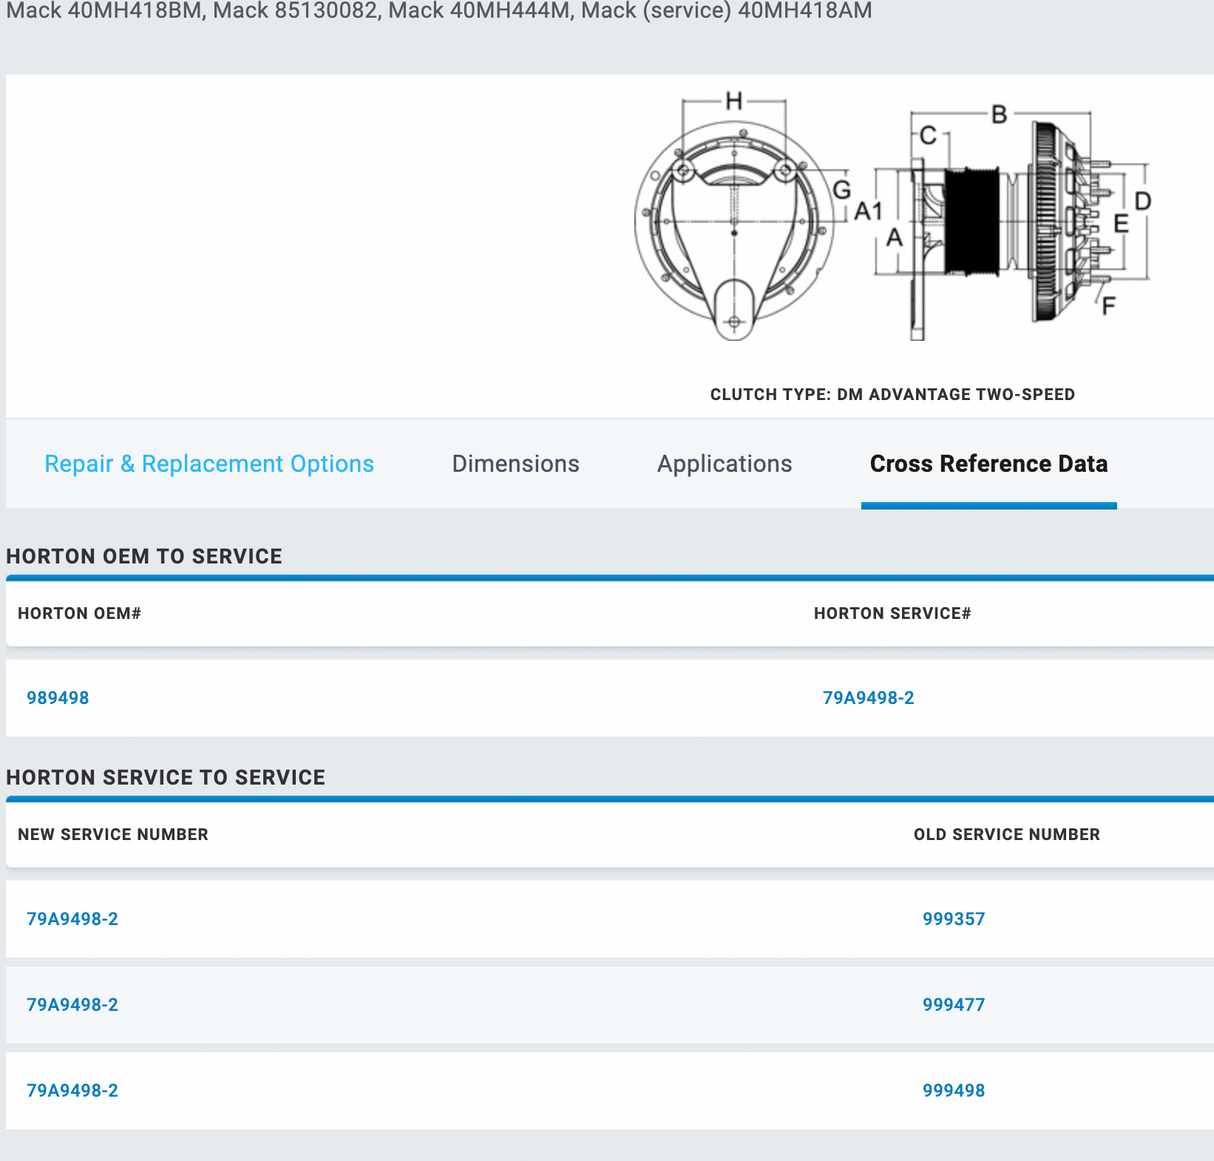Image resolution: width=1214 pixels, height=1161 pixels.
Task: Click the NEW SERVICE NUMBER column header
Action: [x=113, y=835]
